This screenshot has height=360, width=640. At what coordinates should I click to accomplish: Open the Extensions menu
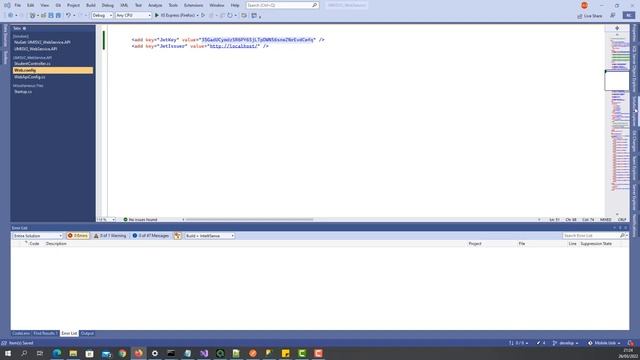pyautogui.click(x=193, y=5)
